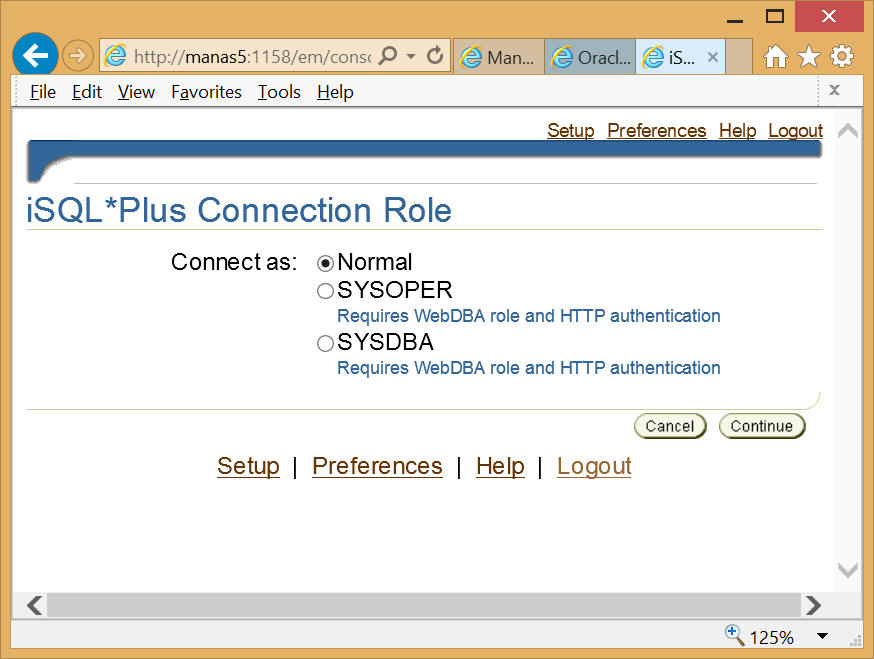Click the zoom magnifier icon in status bar
Viewport: 874px width, 659px height.
(x=734, y=635)
